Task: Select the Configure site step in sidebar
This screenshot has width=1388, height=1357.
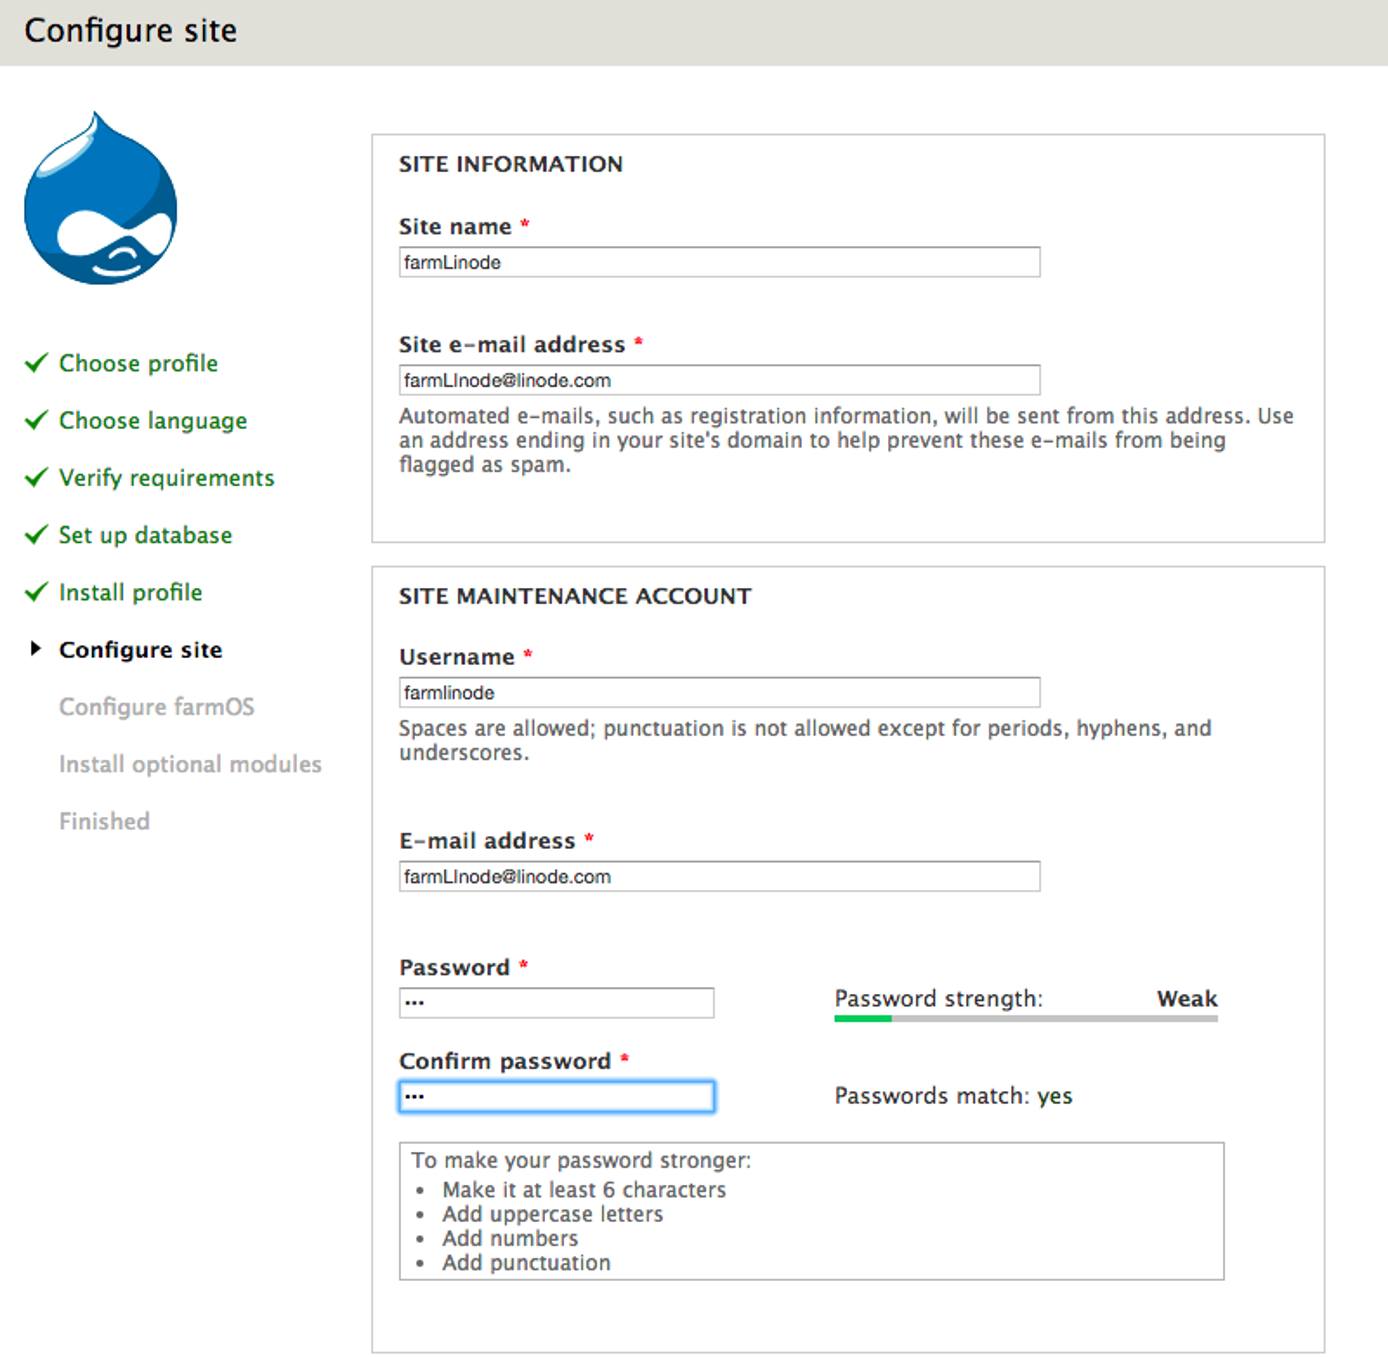Action: (x=141, y=649)
